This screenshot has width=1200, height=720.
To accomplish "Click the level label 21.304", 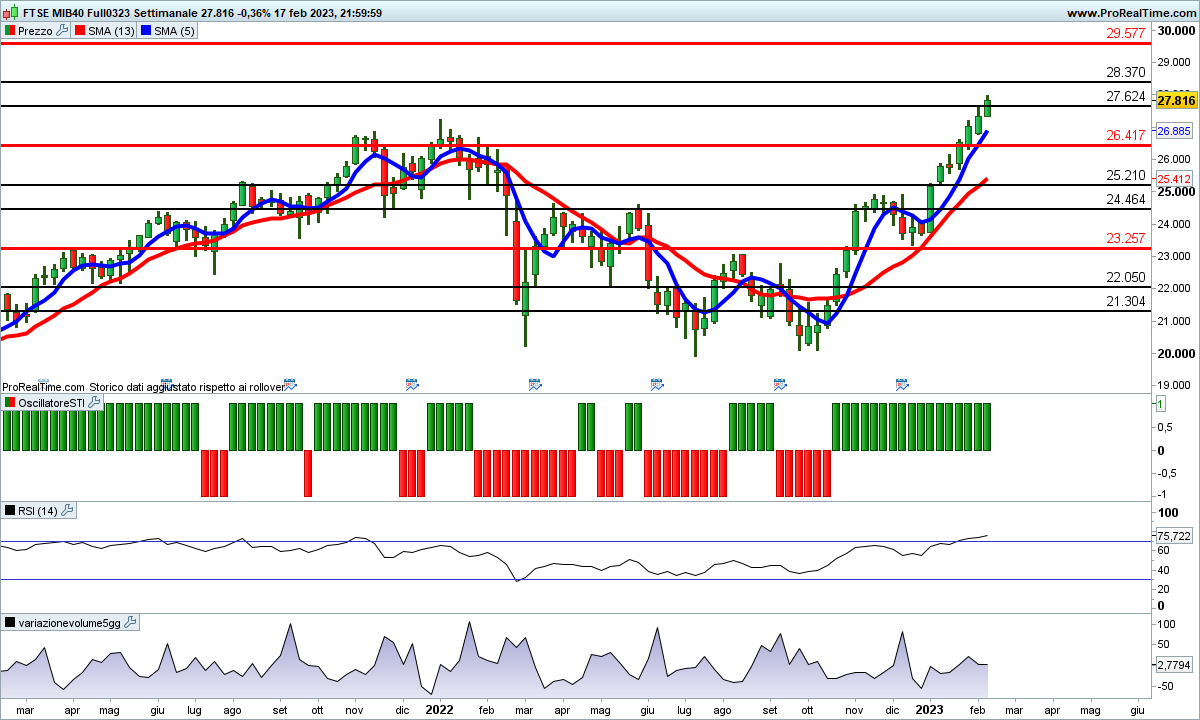I will [x=1126, y=301].
